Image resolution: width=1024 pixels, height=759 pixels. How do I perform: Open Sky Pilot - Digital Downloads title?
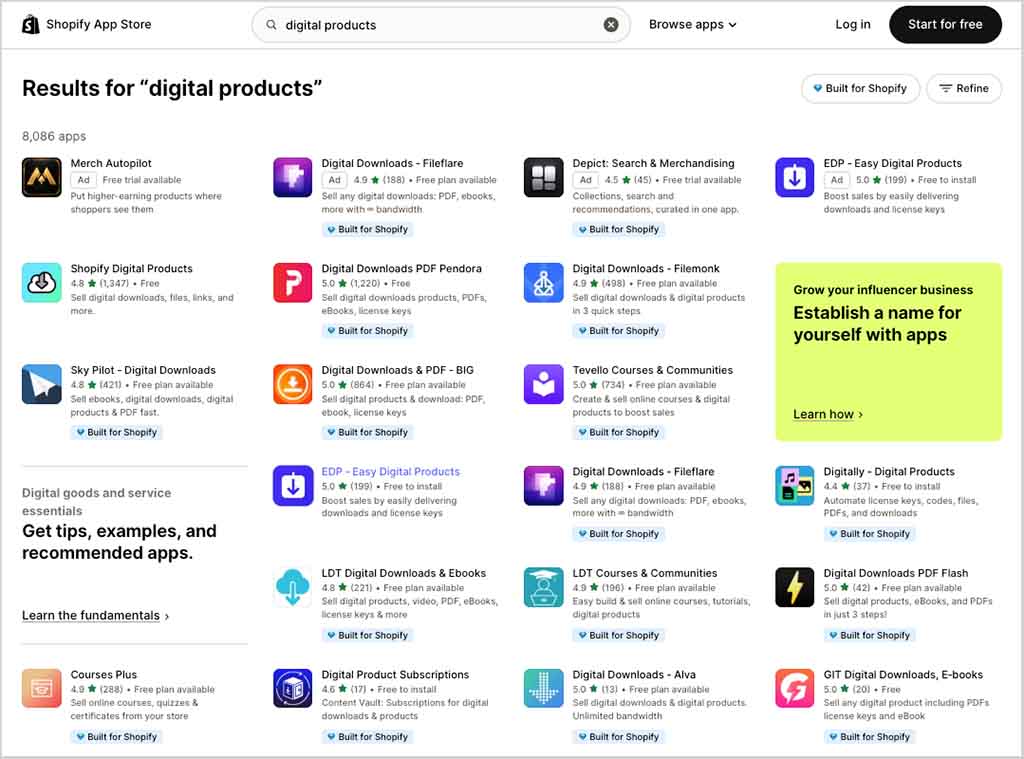coord(143,370)
